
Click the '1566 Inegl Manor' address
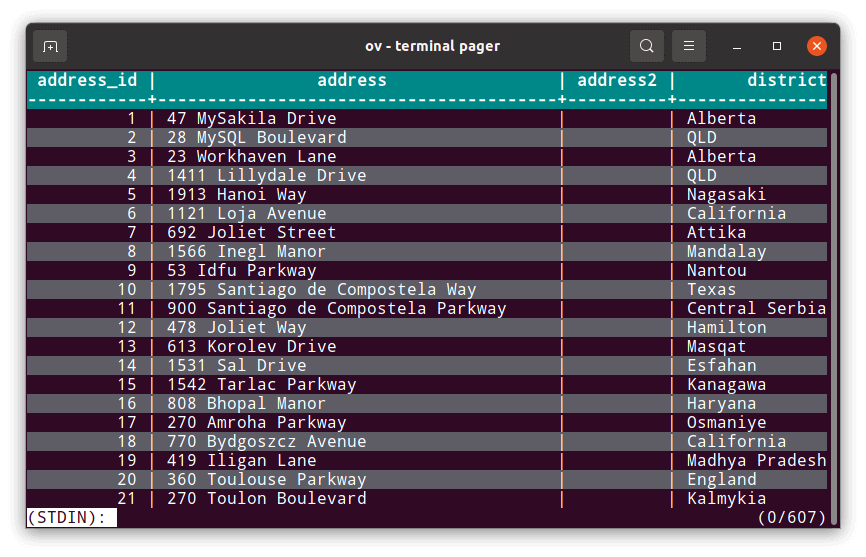click(247, 252)
